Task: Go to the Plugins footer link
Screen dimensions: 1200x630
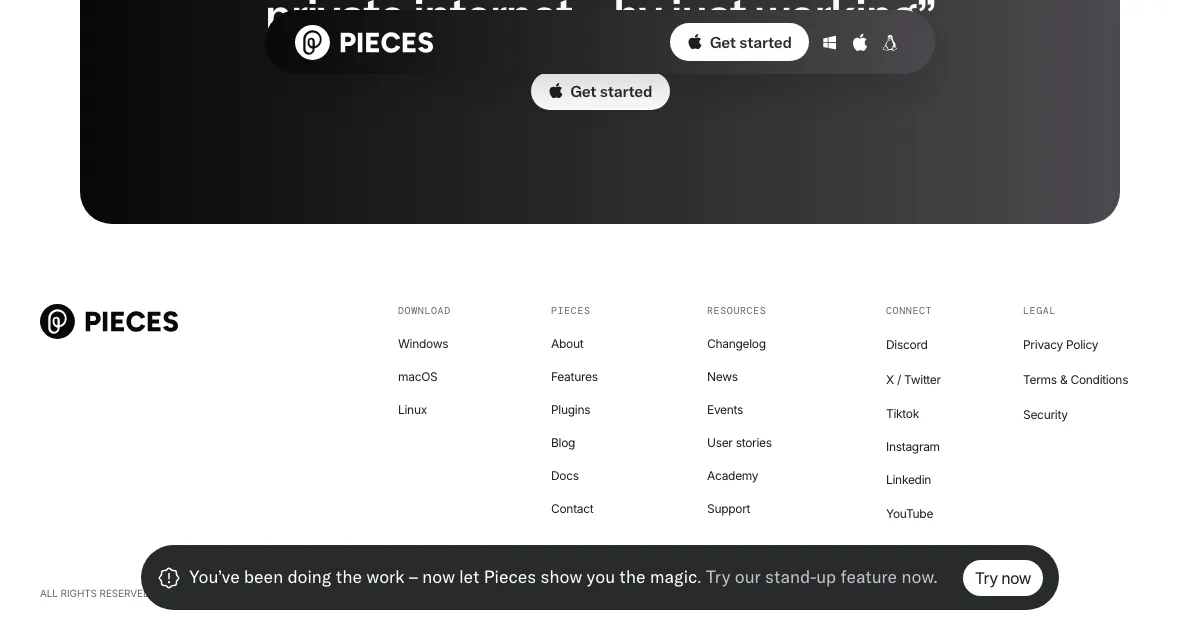Action: [570, 410]
